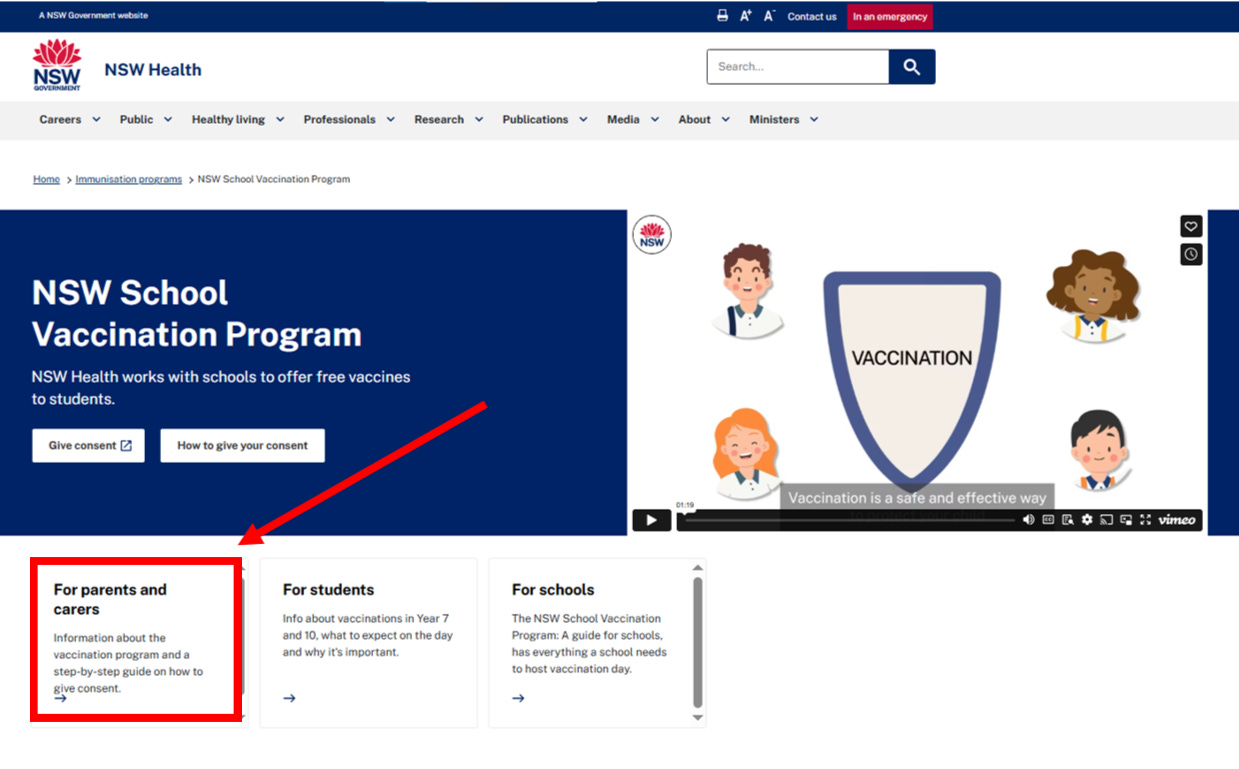Click arrow in For parents and carers card
The width and height of the screenshot is (1239, 769).
tap(60, 698)
